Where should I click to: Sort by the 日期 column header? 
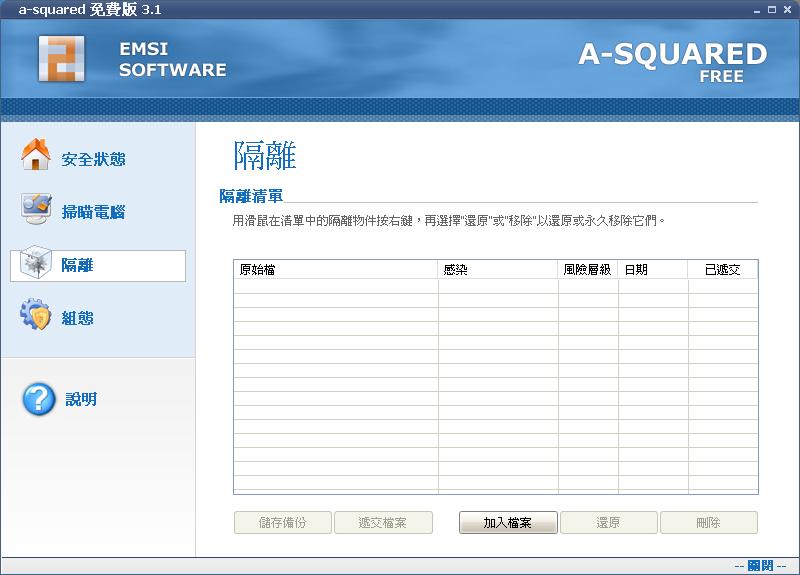pyautogui.click(x=653, y=269)
